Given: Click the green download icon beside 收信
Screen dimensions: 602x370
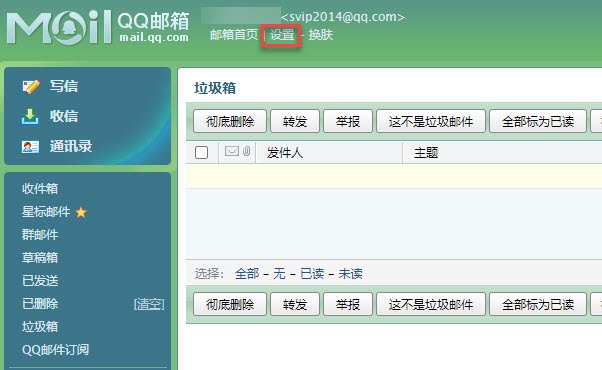Looking at the screenshot, I should 30,116.
